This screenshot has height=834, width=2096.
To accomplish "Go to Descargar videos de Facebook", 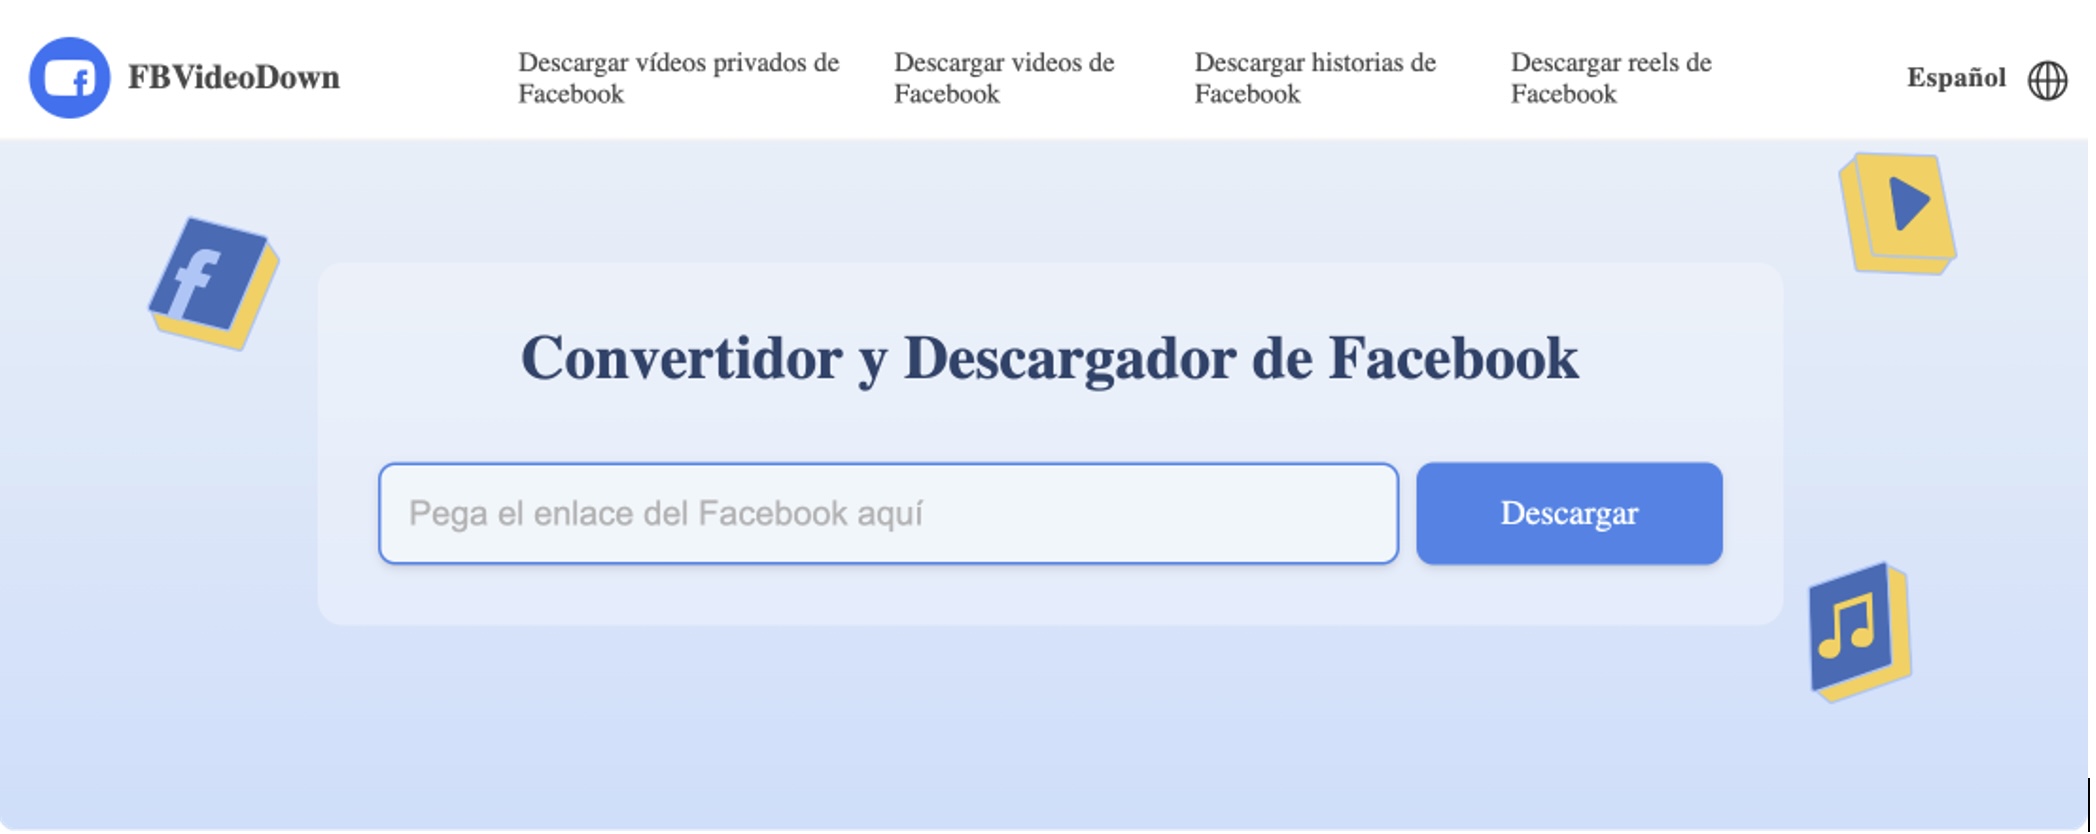I will point(1004,78).
